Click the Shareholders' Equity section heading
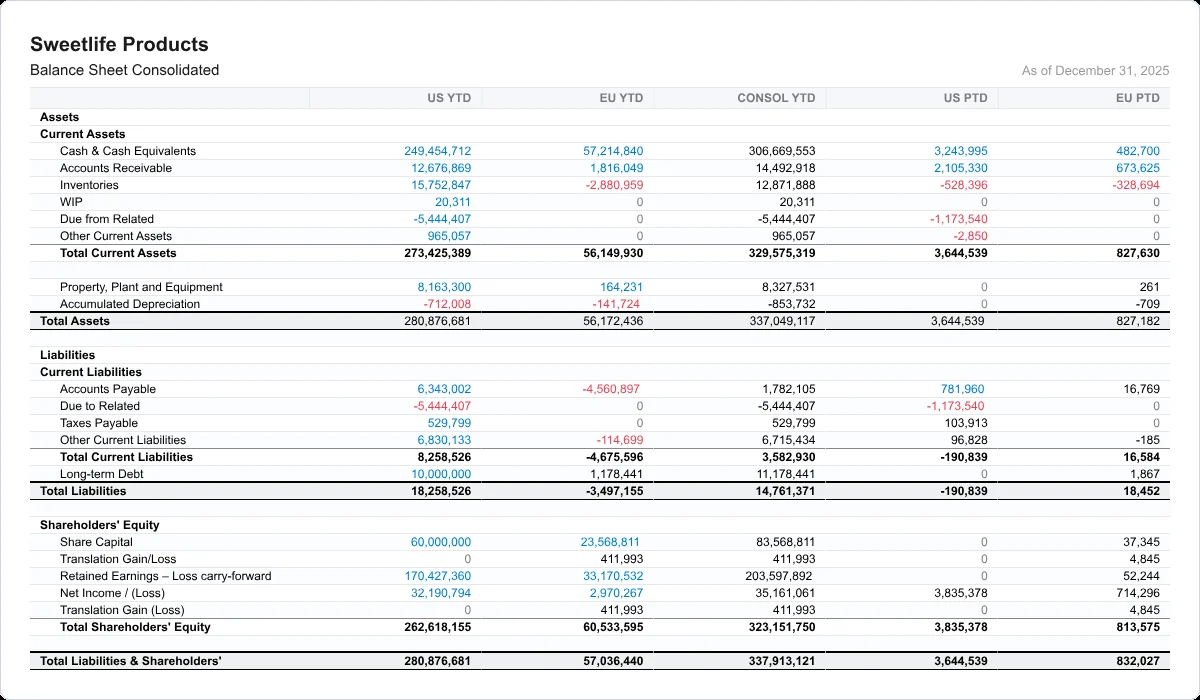 (100, 525)
